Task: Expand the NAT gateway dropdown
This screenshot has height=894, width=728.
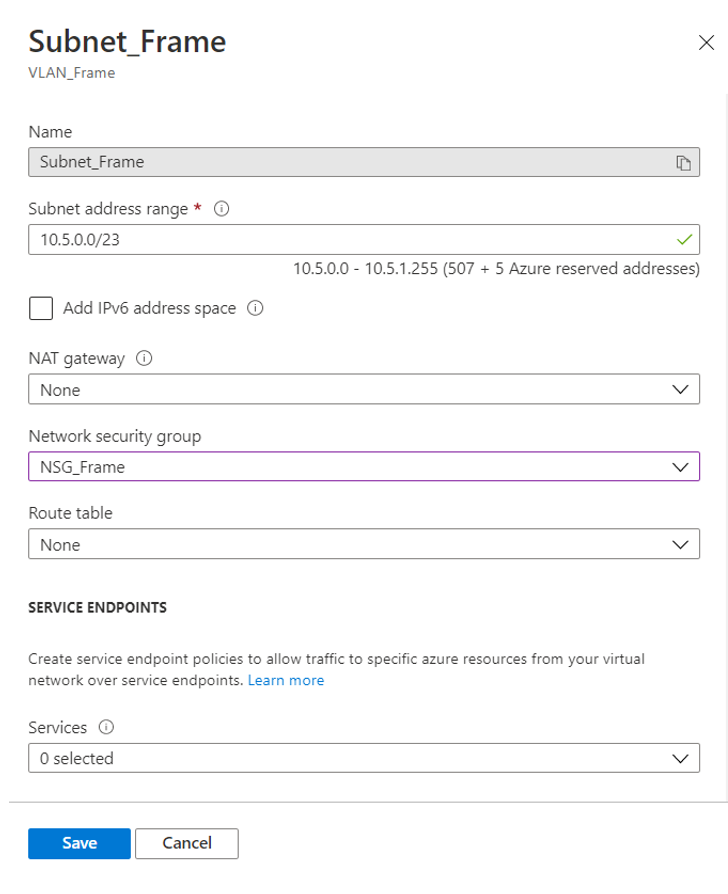Action: [363, 390]
